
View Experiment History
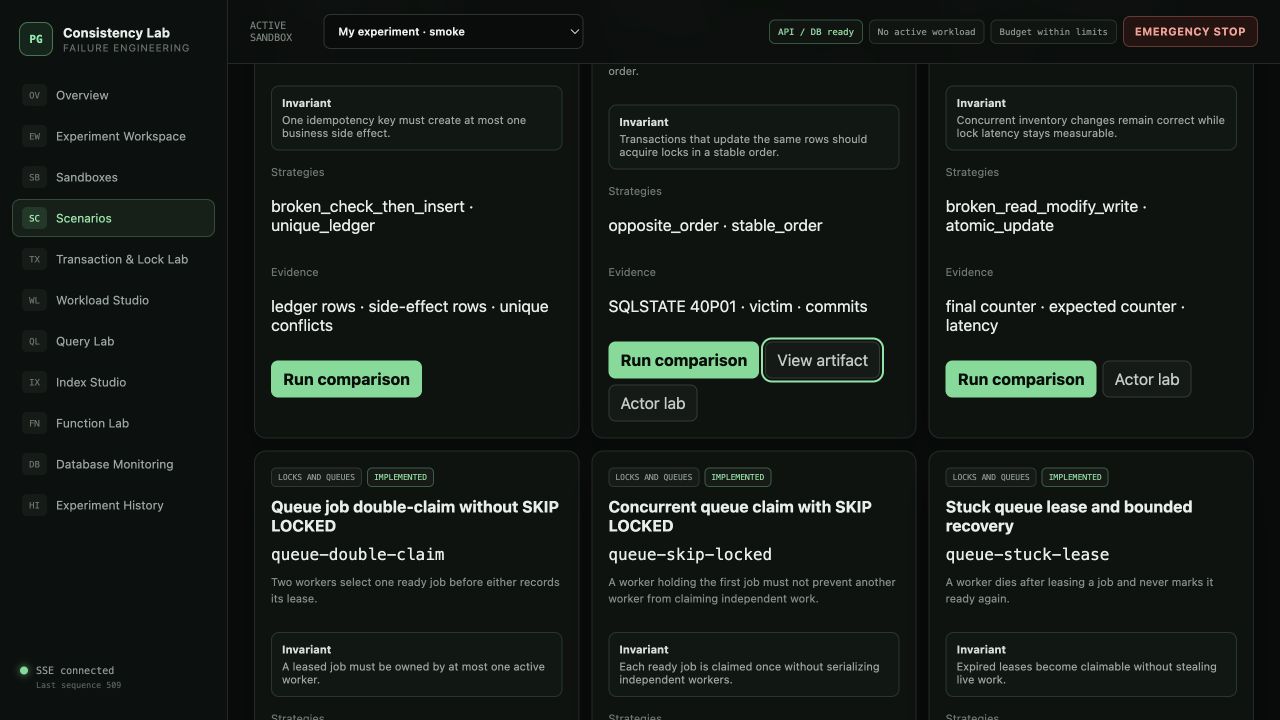(113, 505)
